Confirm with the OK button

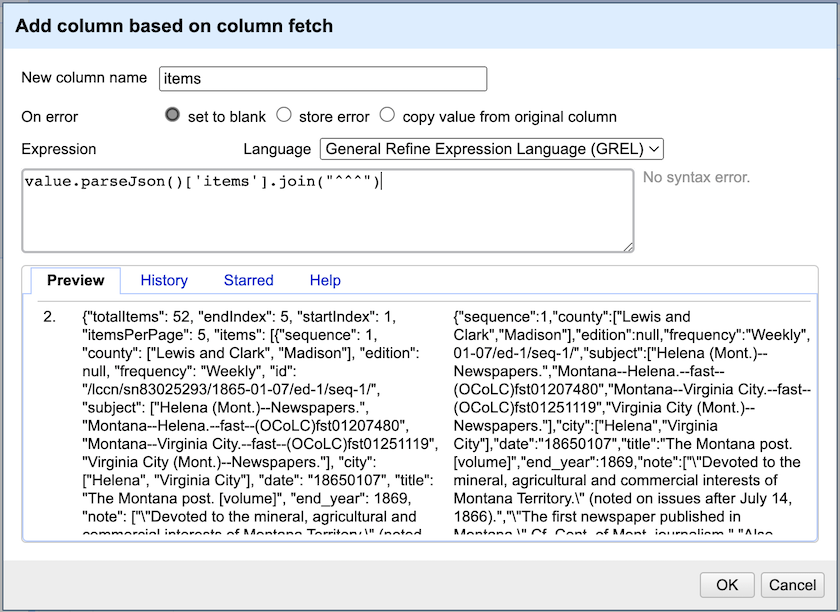pos(727,585)
